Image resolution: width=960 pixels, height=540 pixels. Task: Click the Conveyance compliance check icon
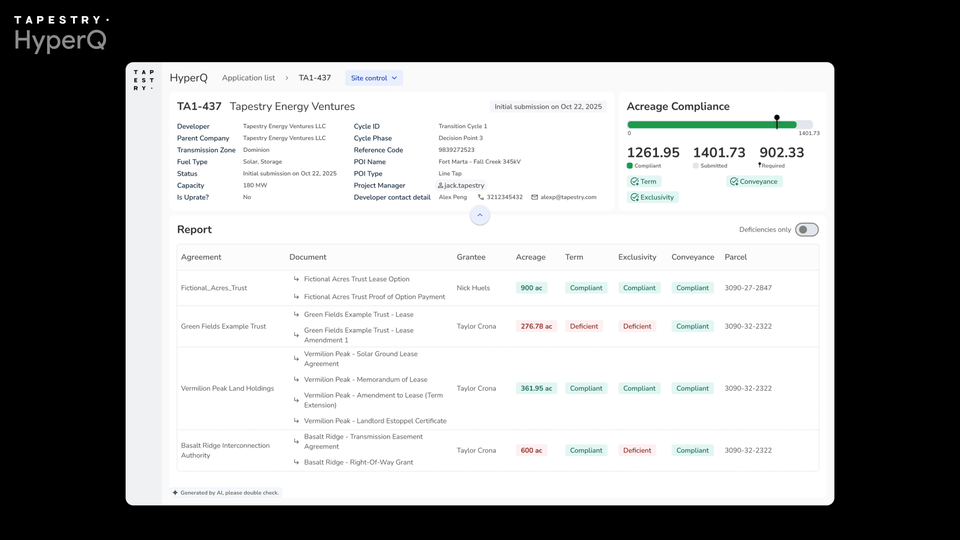[734, 182]
